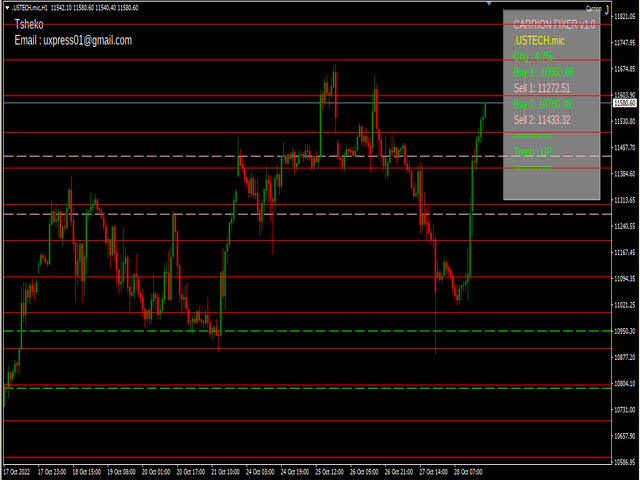Click the 26 Oct 21:00 time label

[x=399, y=472]
